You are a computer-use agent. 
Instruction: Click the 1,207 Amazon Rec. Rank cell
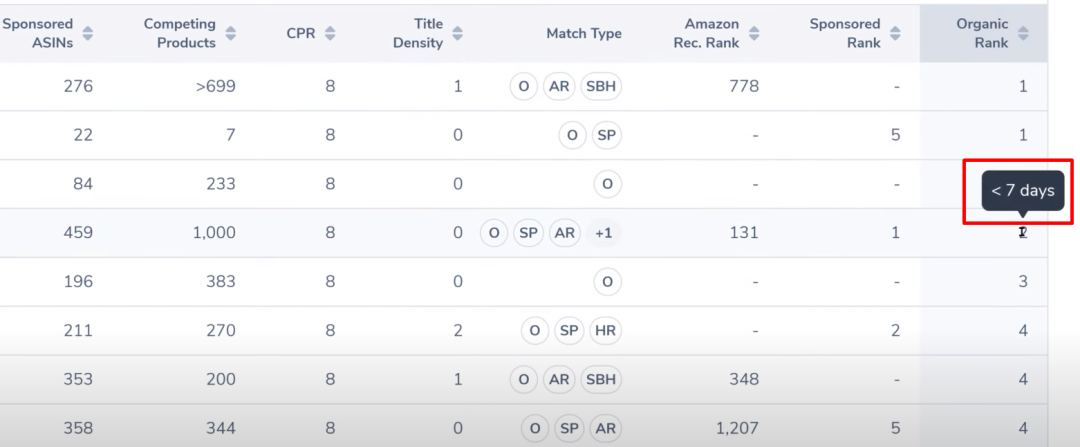pos(735,429)
